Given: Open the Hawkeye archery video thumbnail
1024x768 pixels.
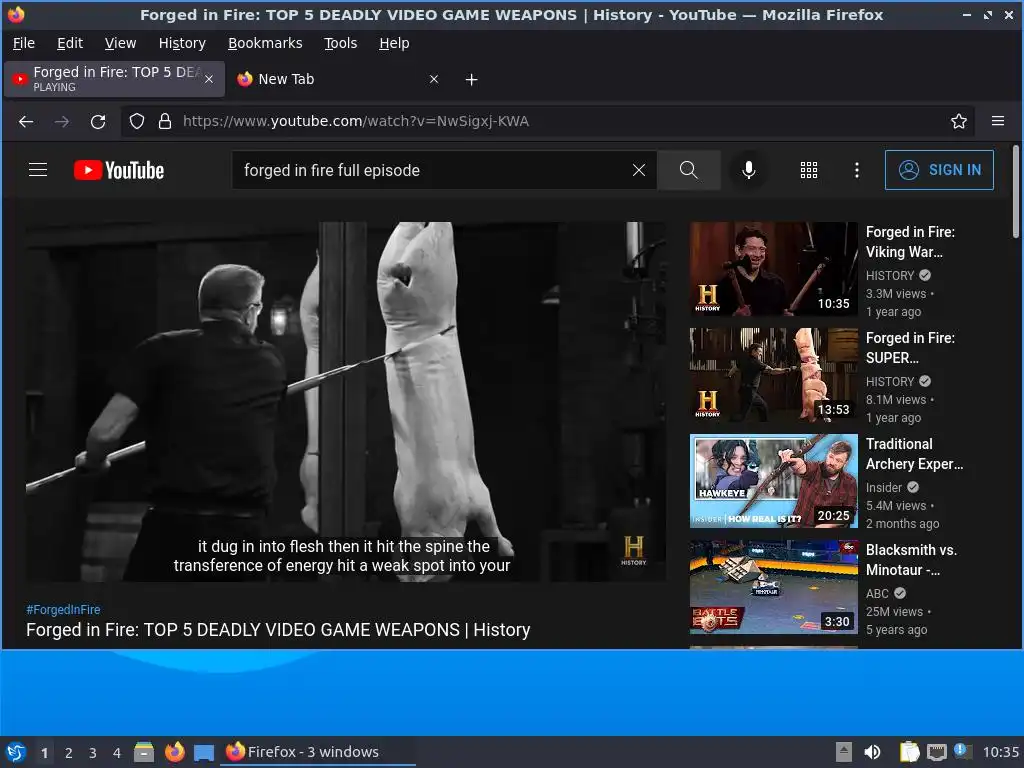Looking at the screenshot, I should point(774,481).
